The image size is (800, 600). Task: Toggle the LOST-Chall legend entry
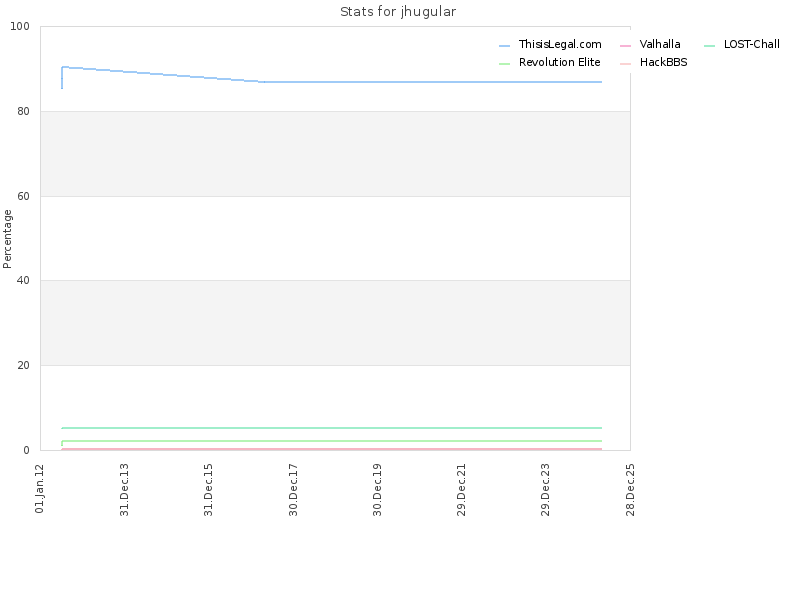[742, 44]
